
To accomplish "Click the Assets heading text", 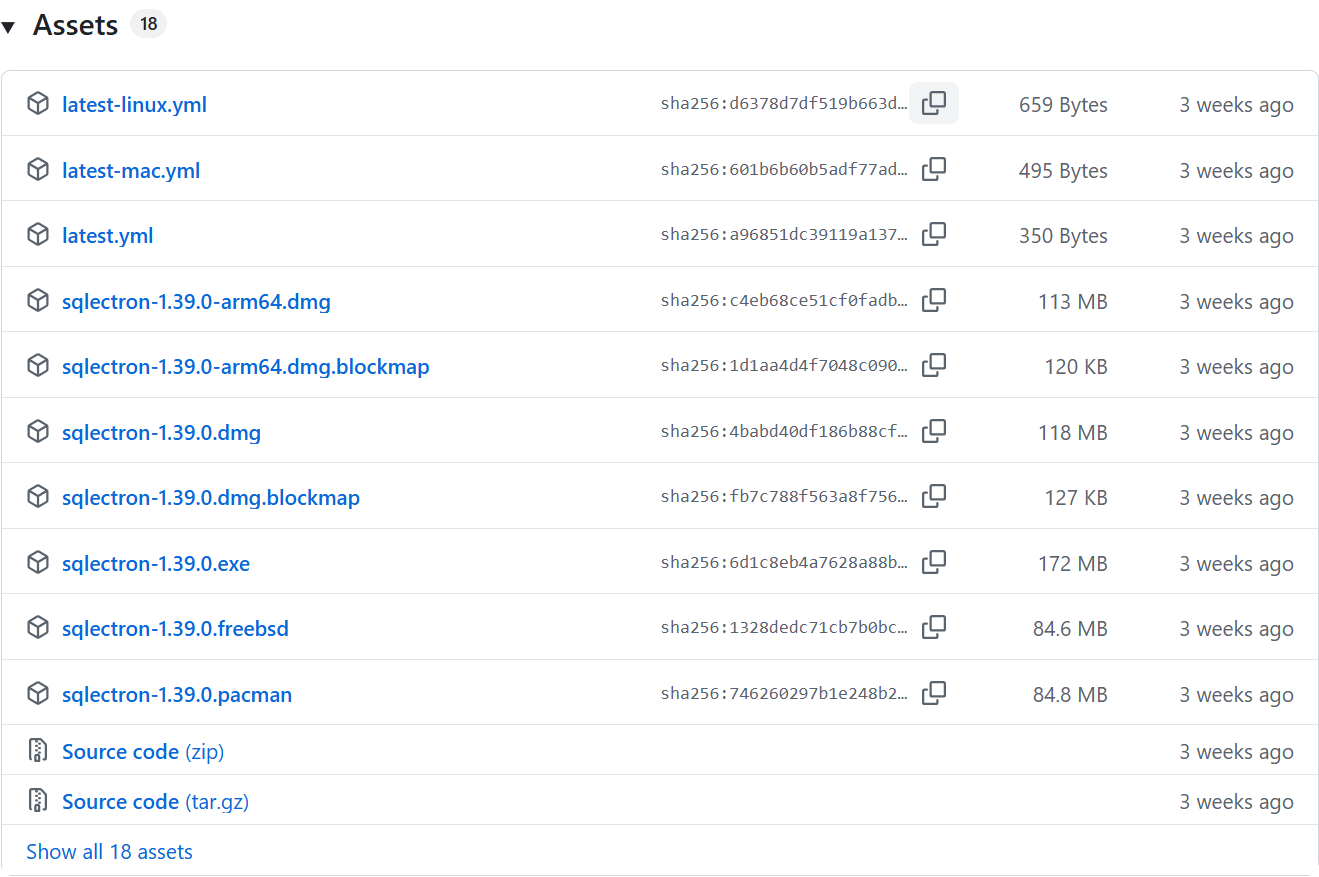I will 75,25.
